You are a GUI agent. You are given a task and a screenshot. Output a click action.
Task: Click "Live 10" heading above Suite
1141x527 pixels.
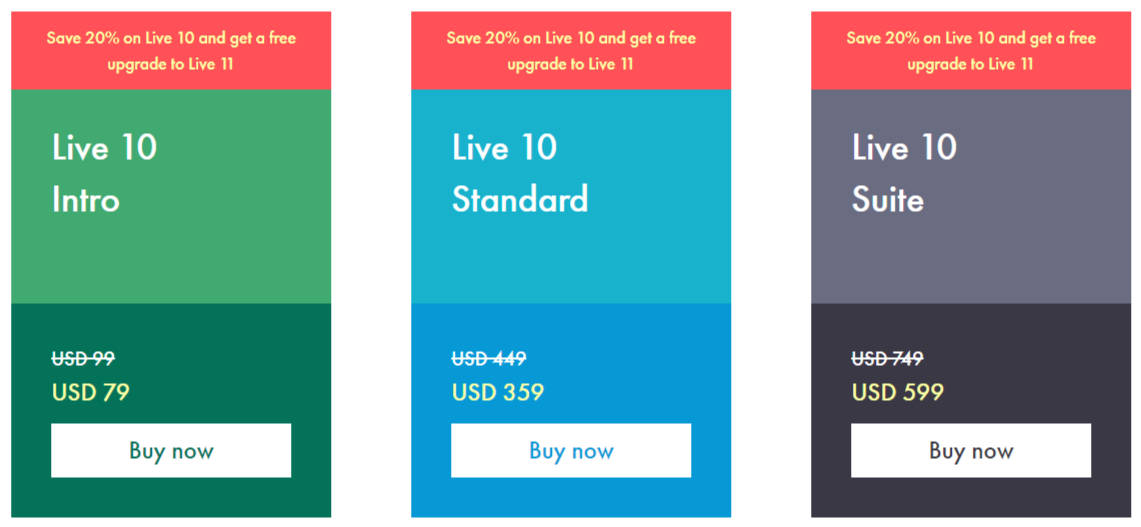coord(905,148)
